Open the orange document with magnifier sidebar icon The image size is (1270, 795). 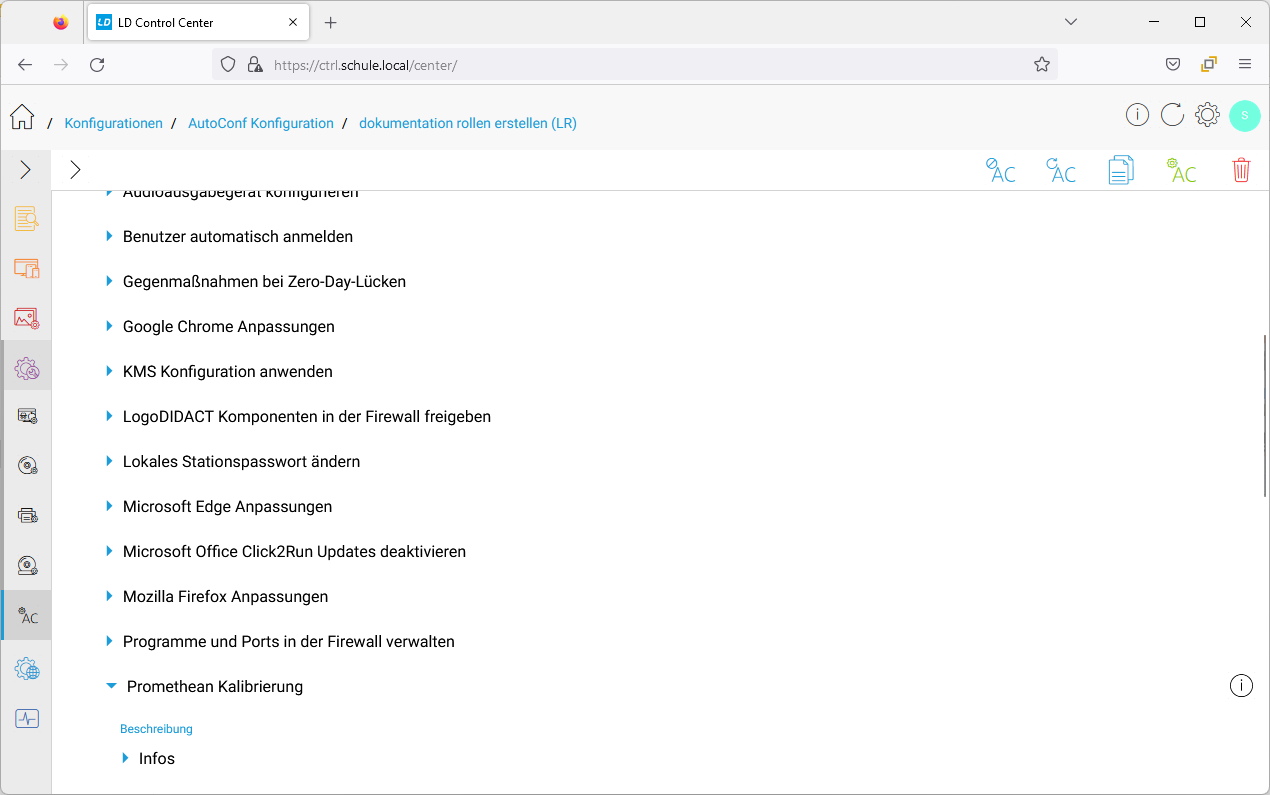(27, 219)
